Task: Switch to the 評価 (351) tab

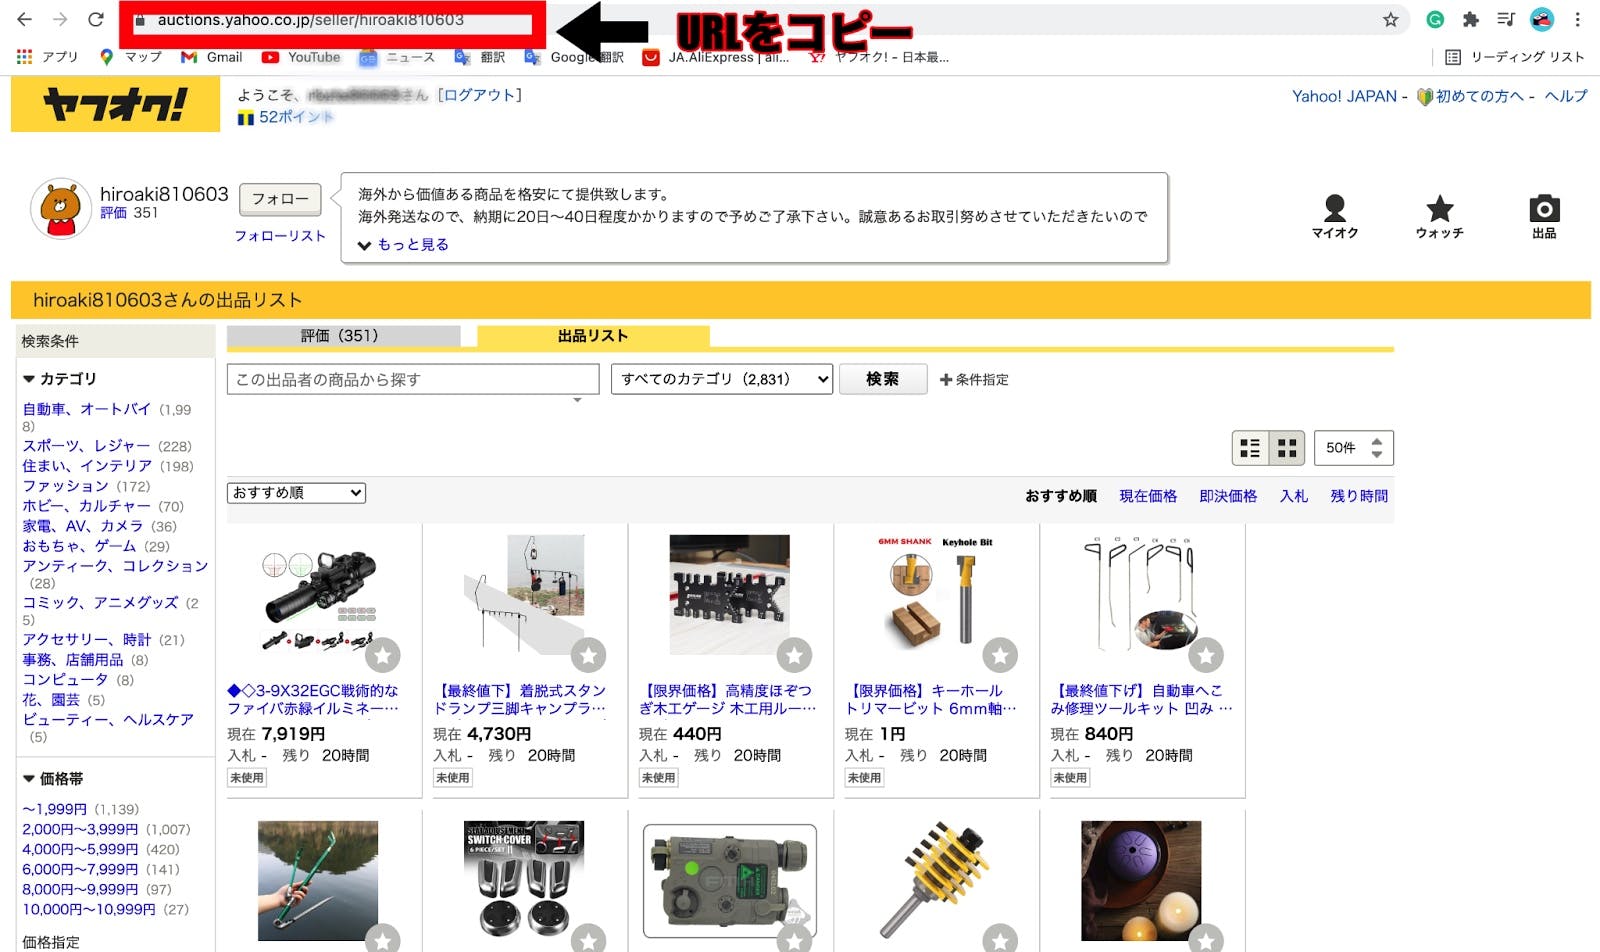Action: 342,336
